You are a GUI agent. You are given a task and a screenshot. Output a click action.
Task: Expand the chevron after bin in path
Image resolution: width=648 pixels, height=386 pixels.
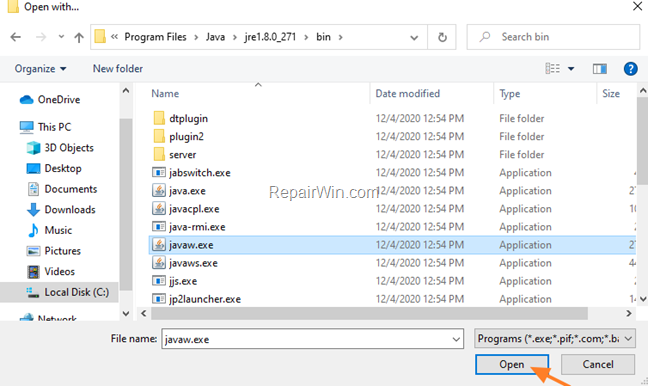click(x=341, y=37)
